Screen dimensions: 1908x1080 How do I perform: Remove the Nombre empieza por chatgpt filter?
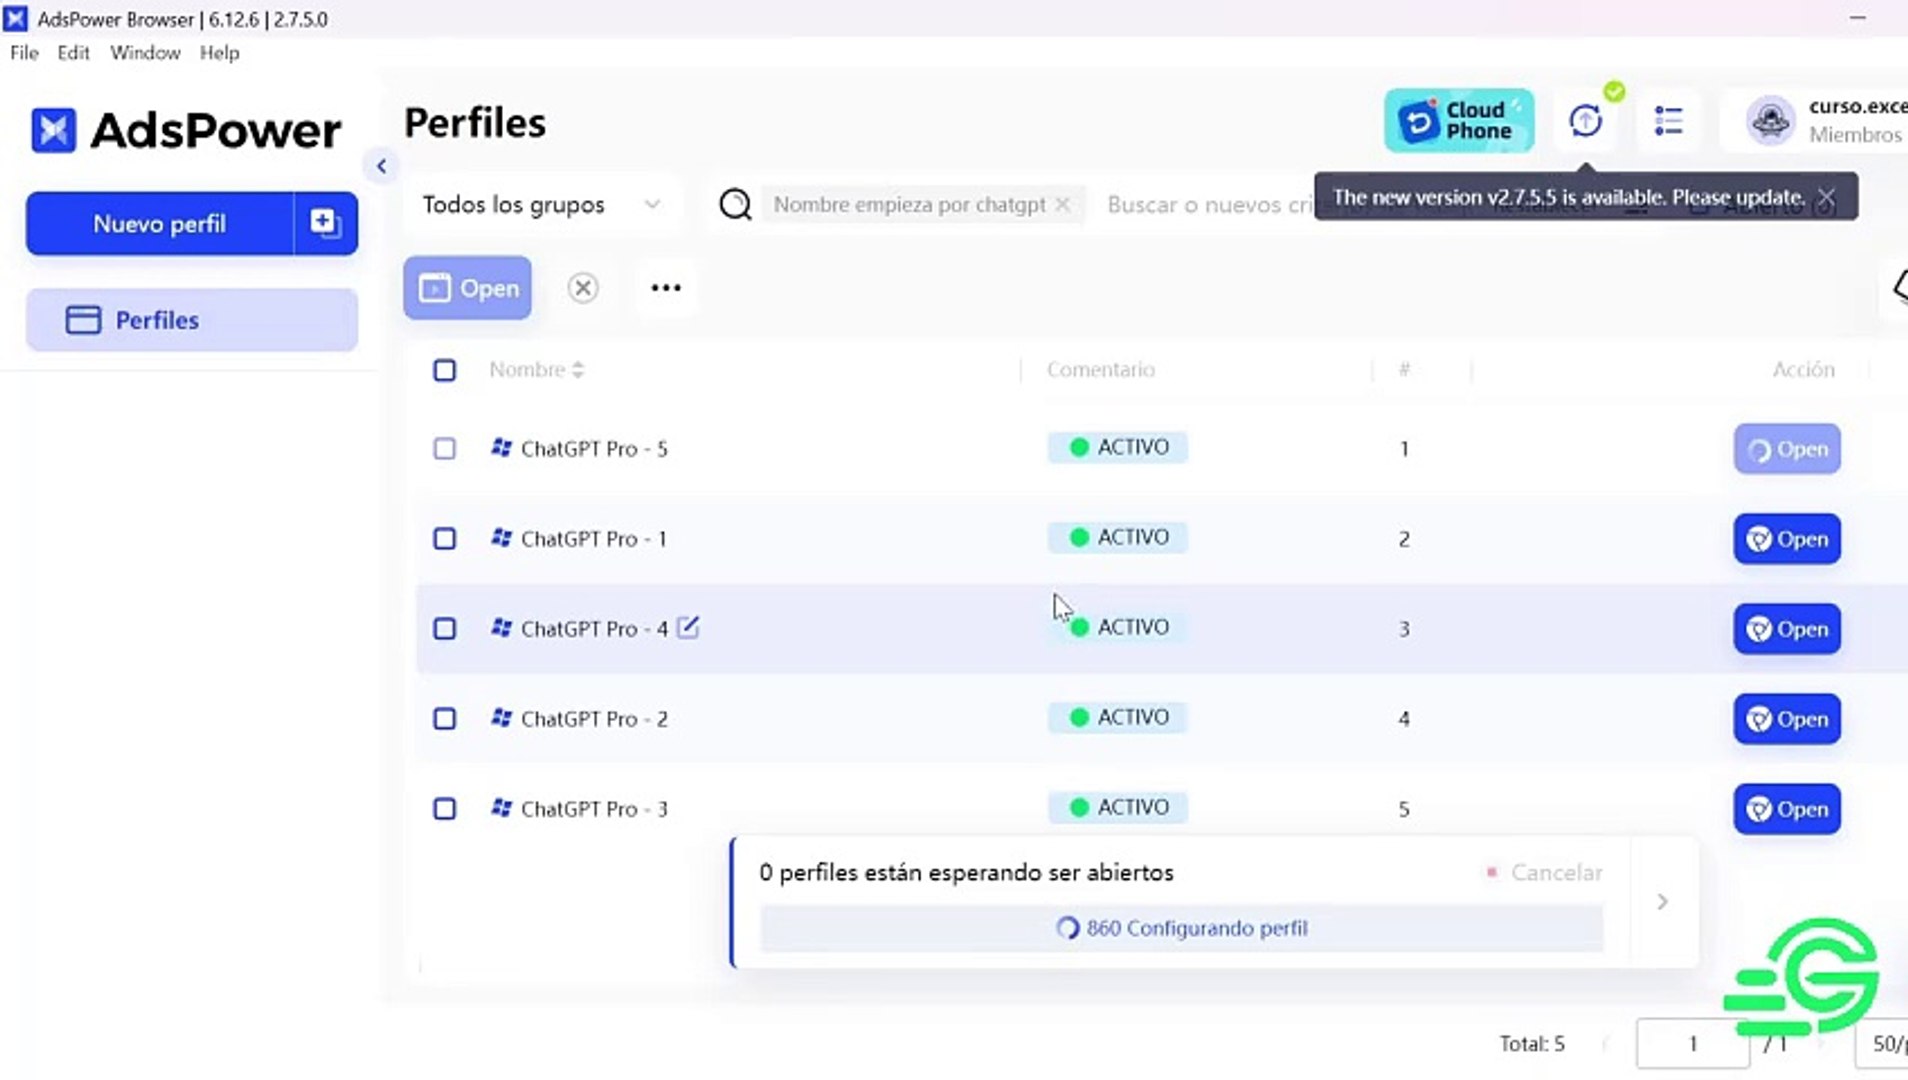click(1063, 205)
